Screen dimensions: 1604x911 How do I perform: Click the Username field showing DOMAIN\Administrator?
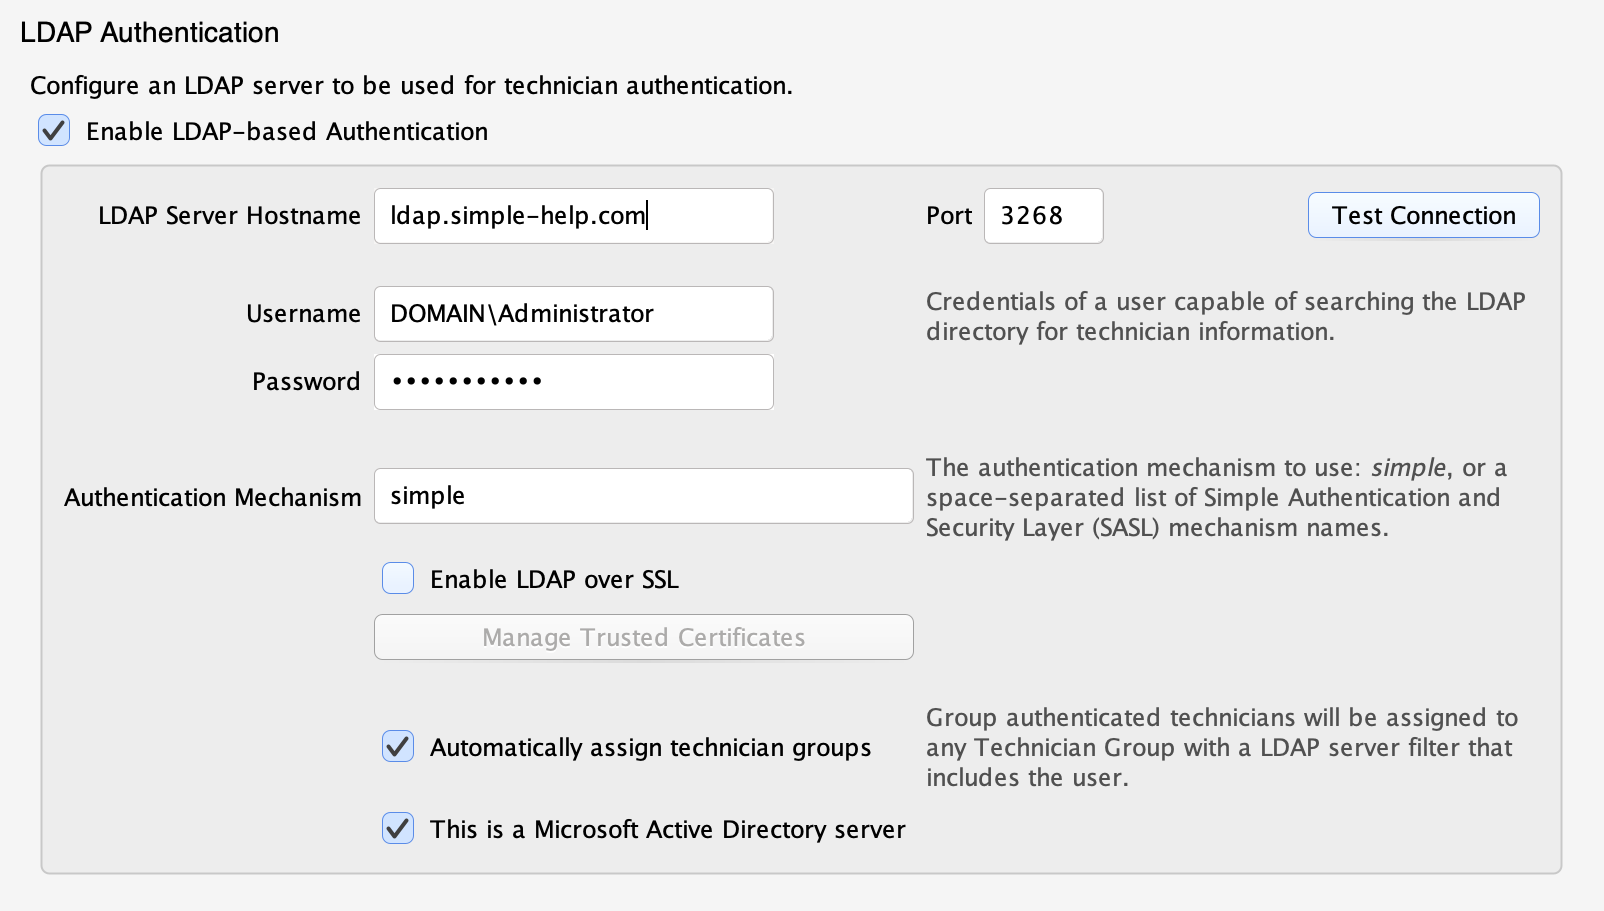coord(573,313)
